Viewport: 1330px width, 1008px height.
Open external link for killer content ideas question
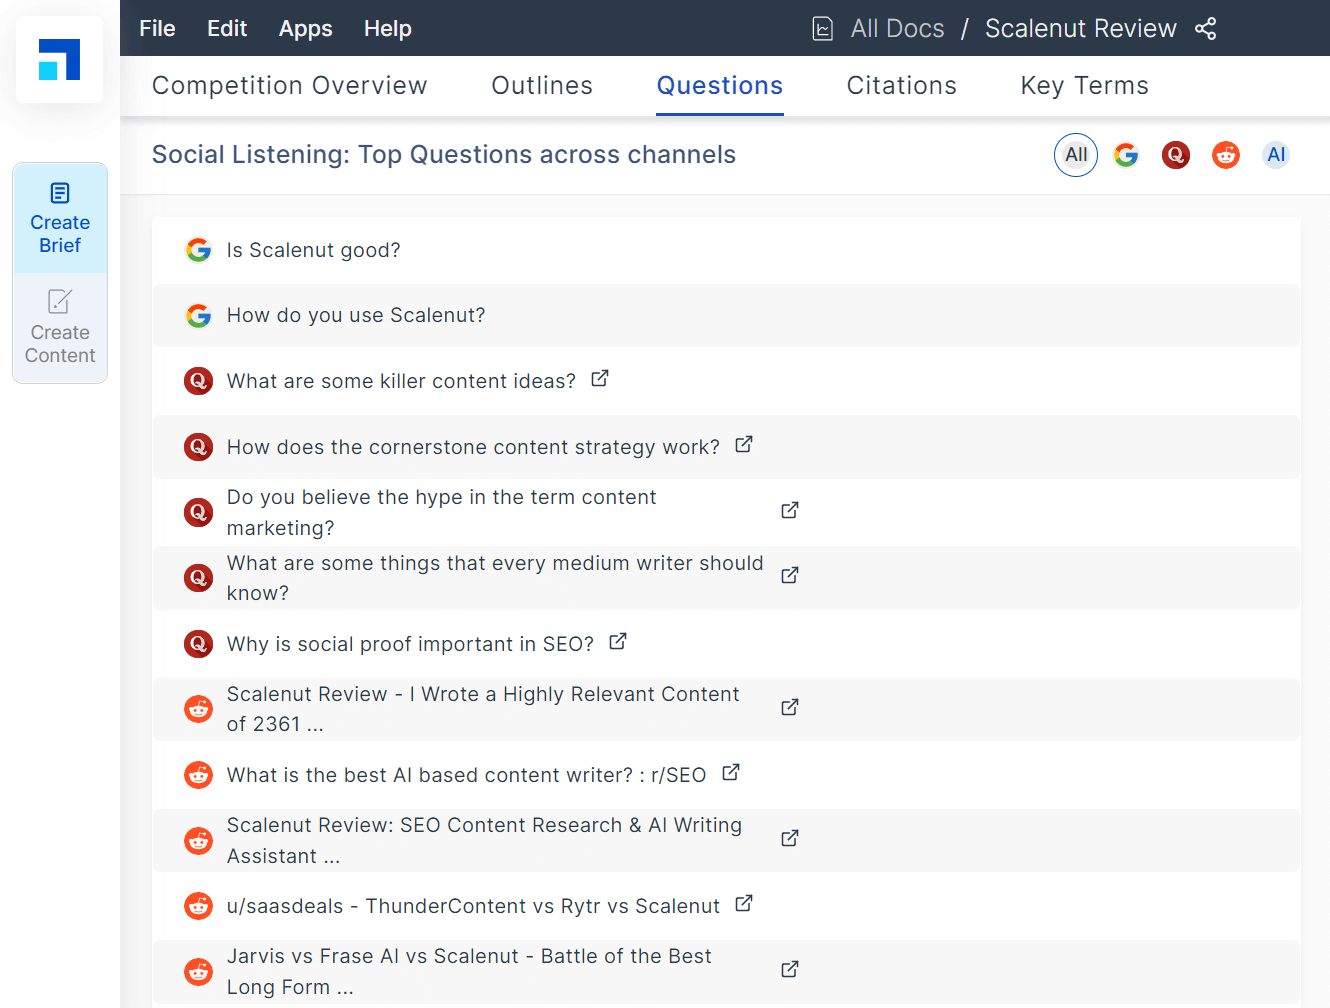click(599, 378)
